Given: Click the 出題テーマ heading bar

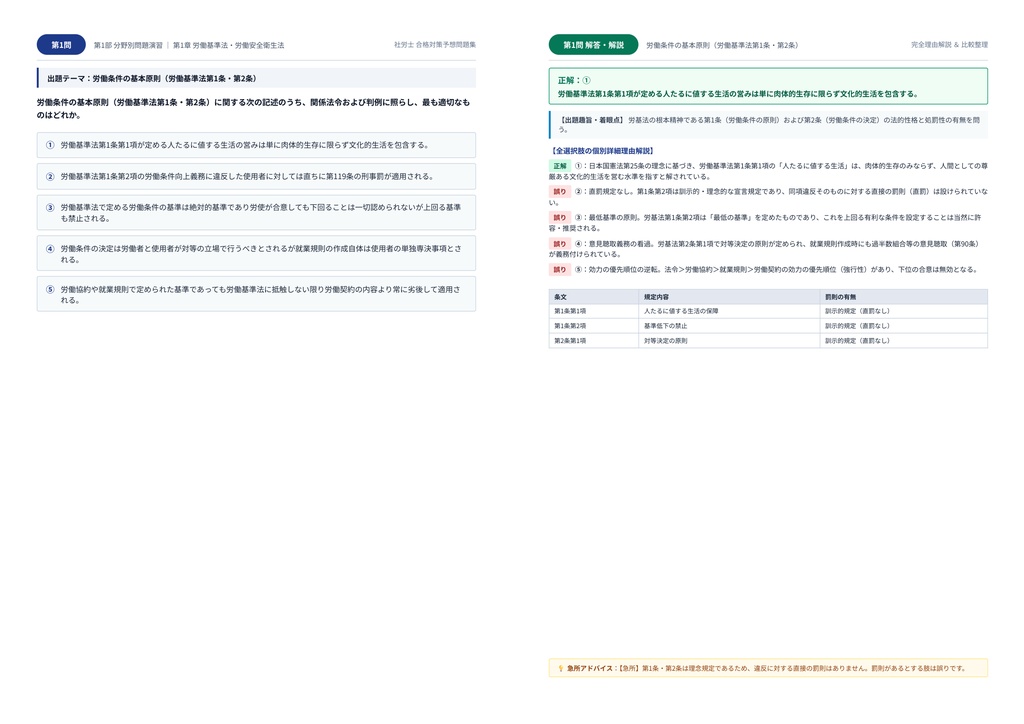Looking at the screenshot, I should point(256,78).
